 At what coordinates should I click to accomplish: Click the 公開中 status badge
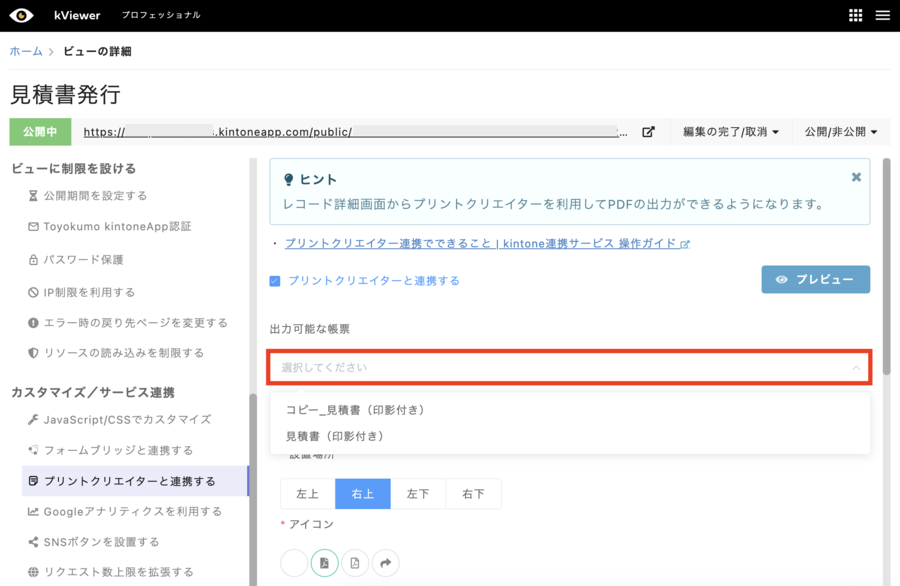(40, 132)
